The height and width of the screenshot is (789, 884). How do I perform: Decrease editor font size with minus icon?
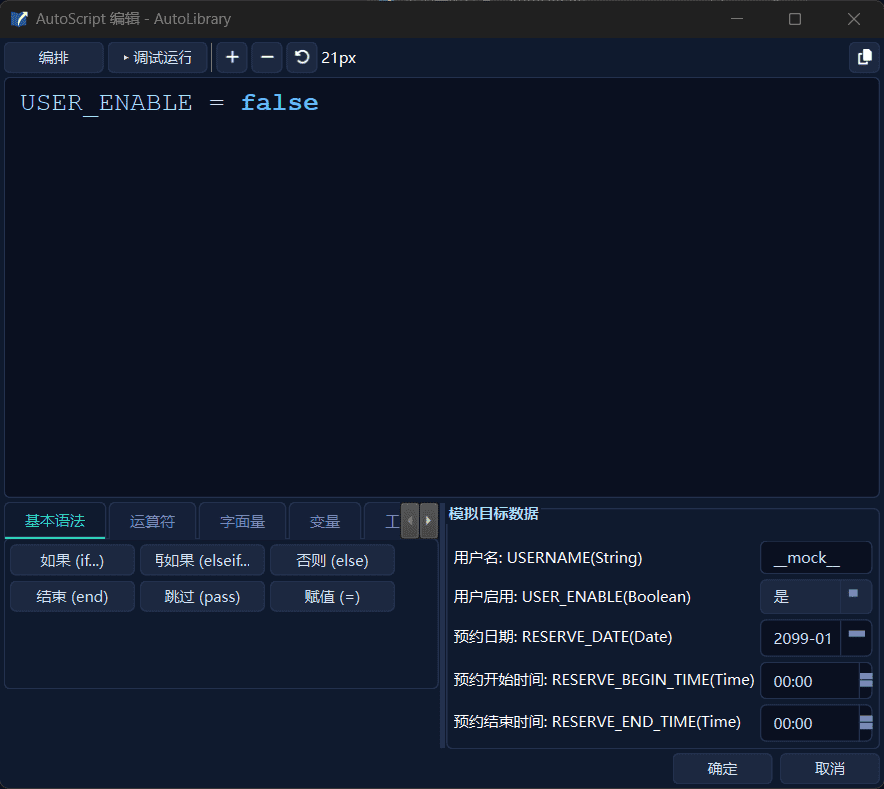click(x=267, y=58)
